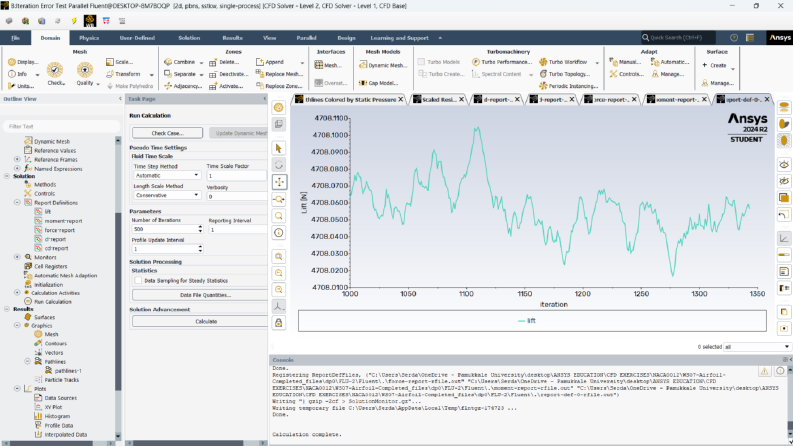Select the pathlines-1 tree item
This screenshot has width=793, height=446.
[68, 371]
